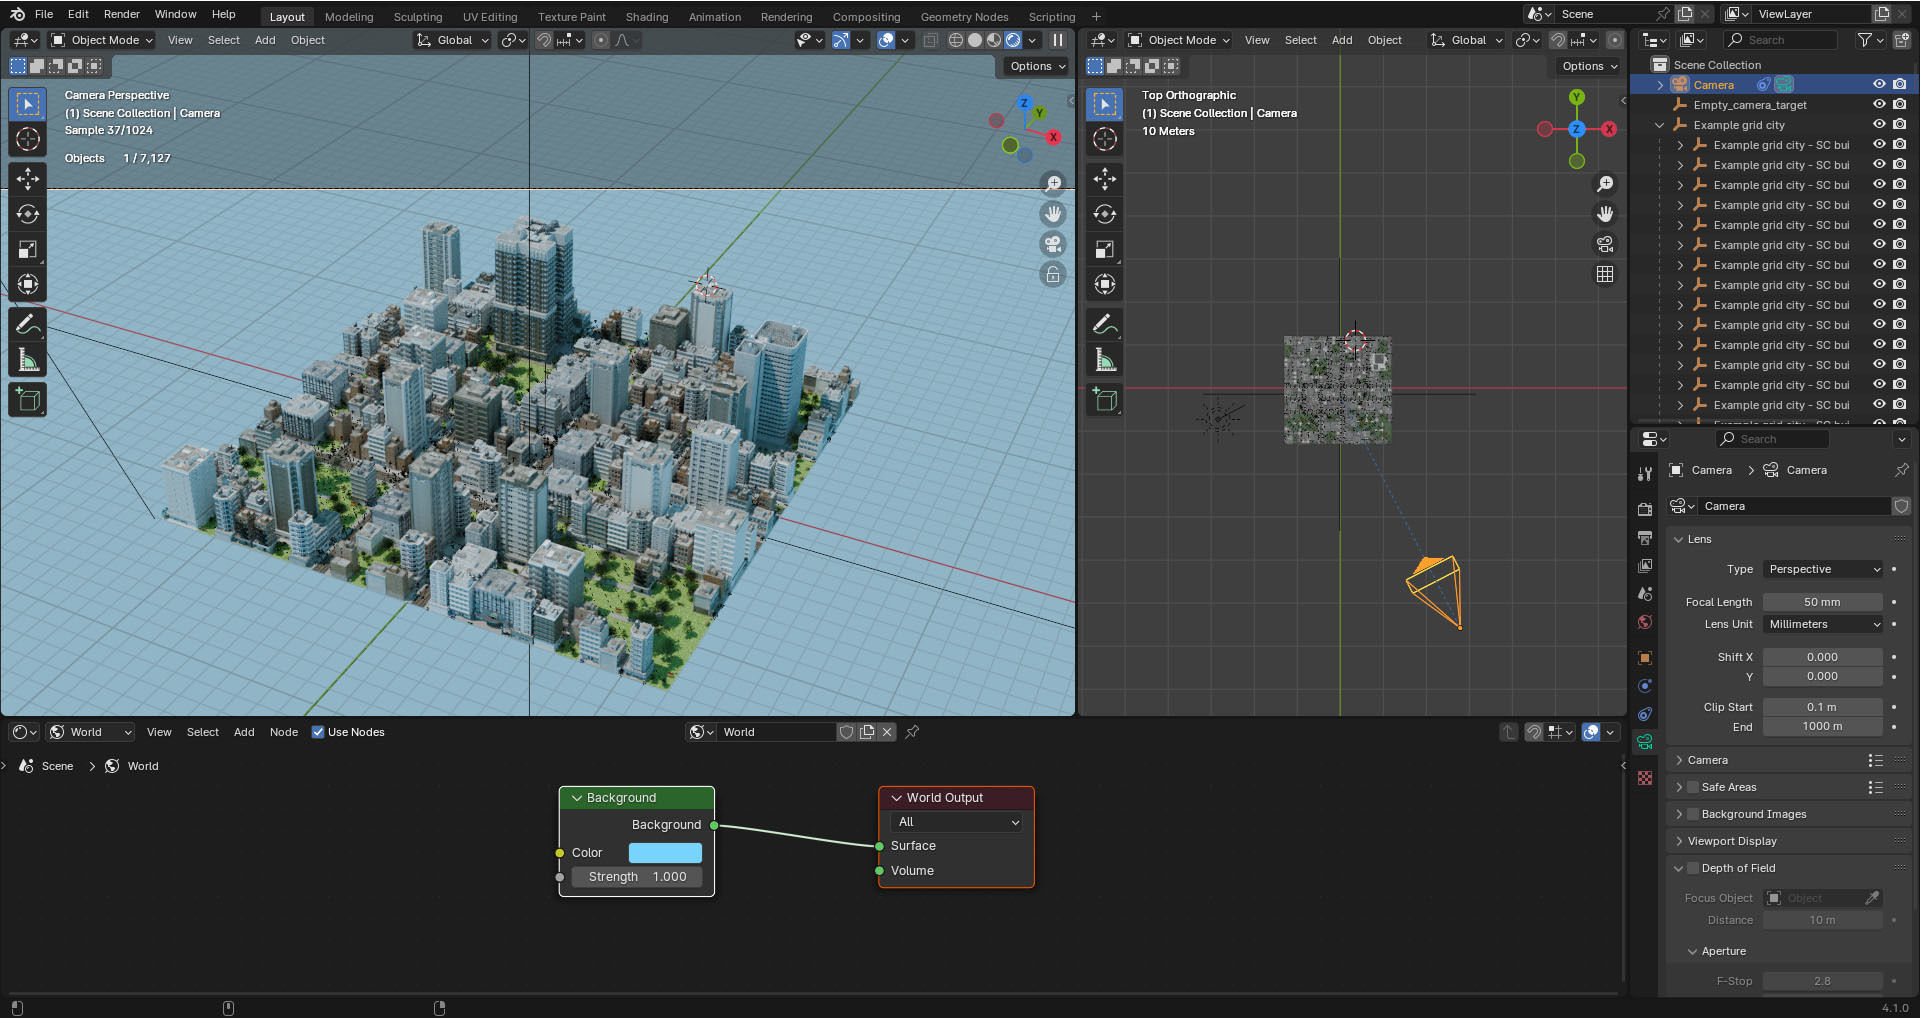
Task: Toggle camera view icon in top orthographic viewport
Action: coord(1605,244)
